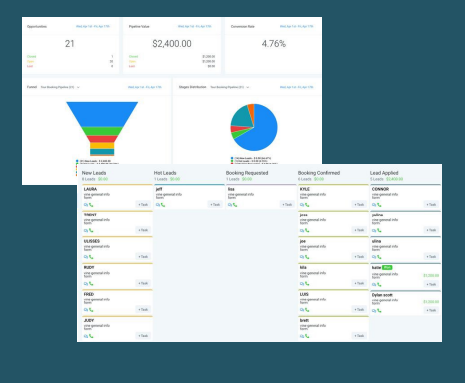This screenshot has height=383, width=465.
Task: Open the chat icon on CONNOR's card
Action: [374, 205]
